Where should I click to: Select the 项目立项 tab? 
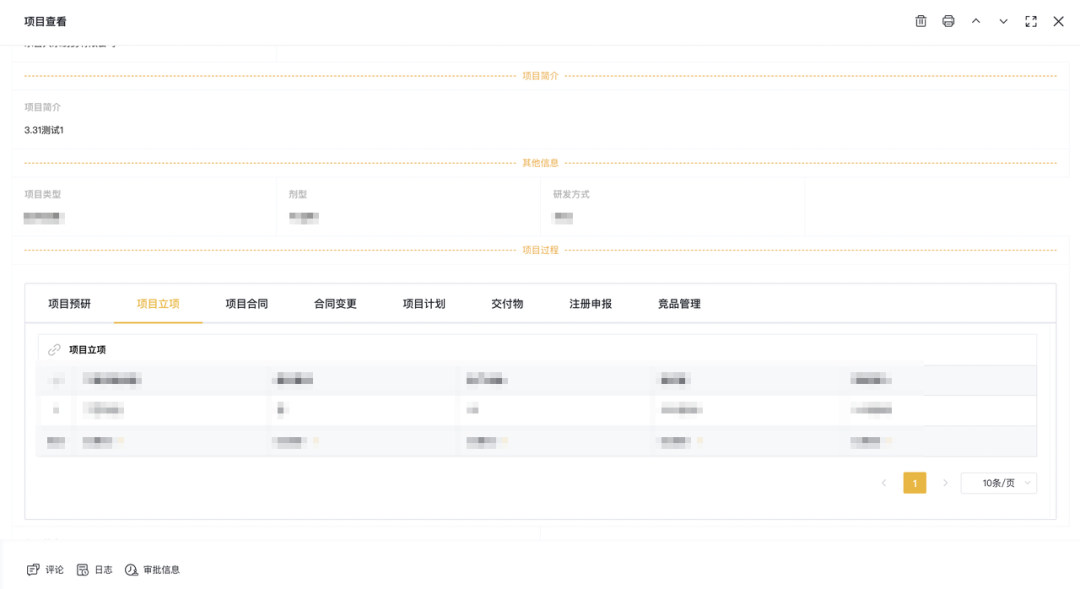point(158,304)
